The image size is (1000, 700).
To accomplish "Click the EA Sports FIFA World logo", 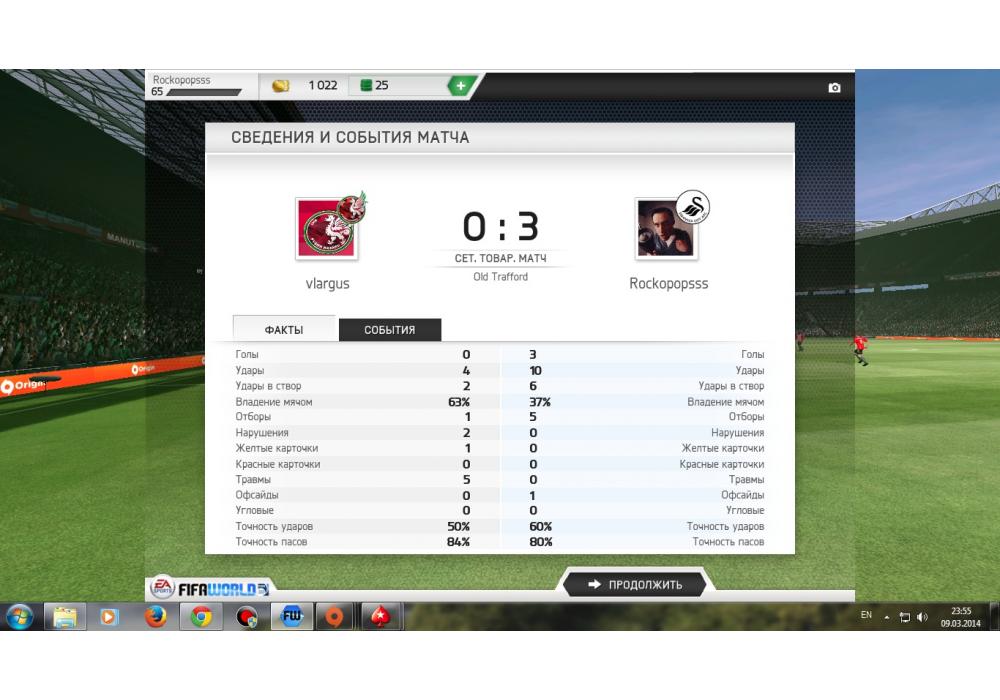I will click(210, 588).
